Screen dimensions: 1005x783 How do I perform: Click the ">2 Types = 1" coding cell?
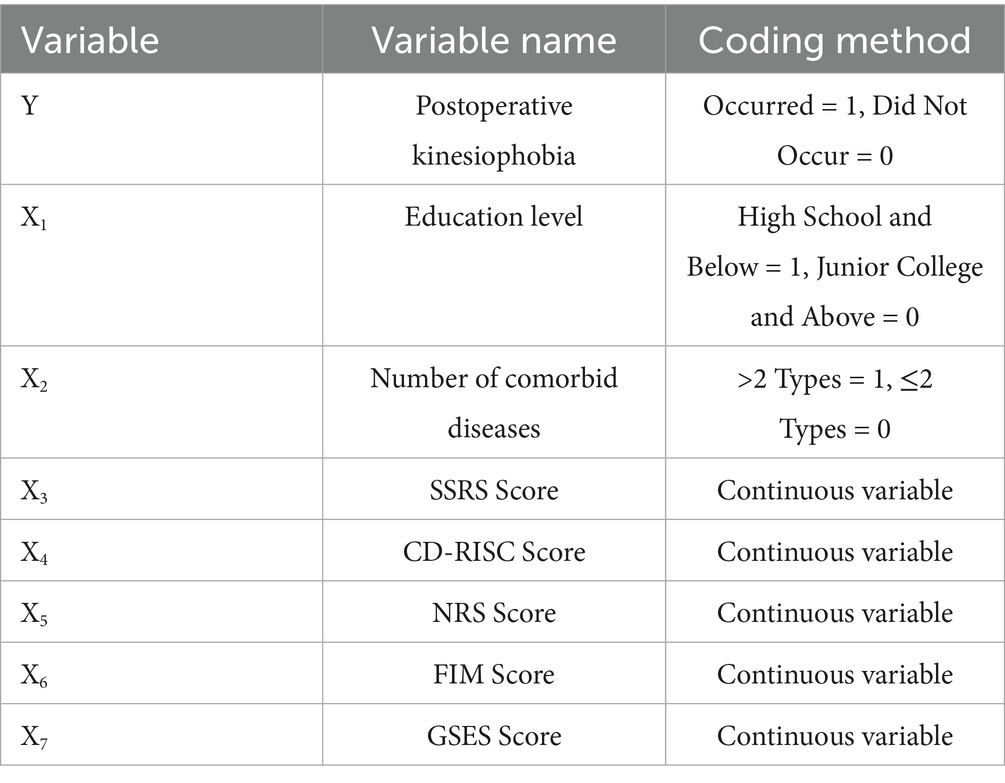[x=834, y=403]
